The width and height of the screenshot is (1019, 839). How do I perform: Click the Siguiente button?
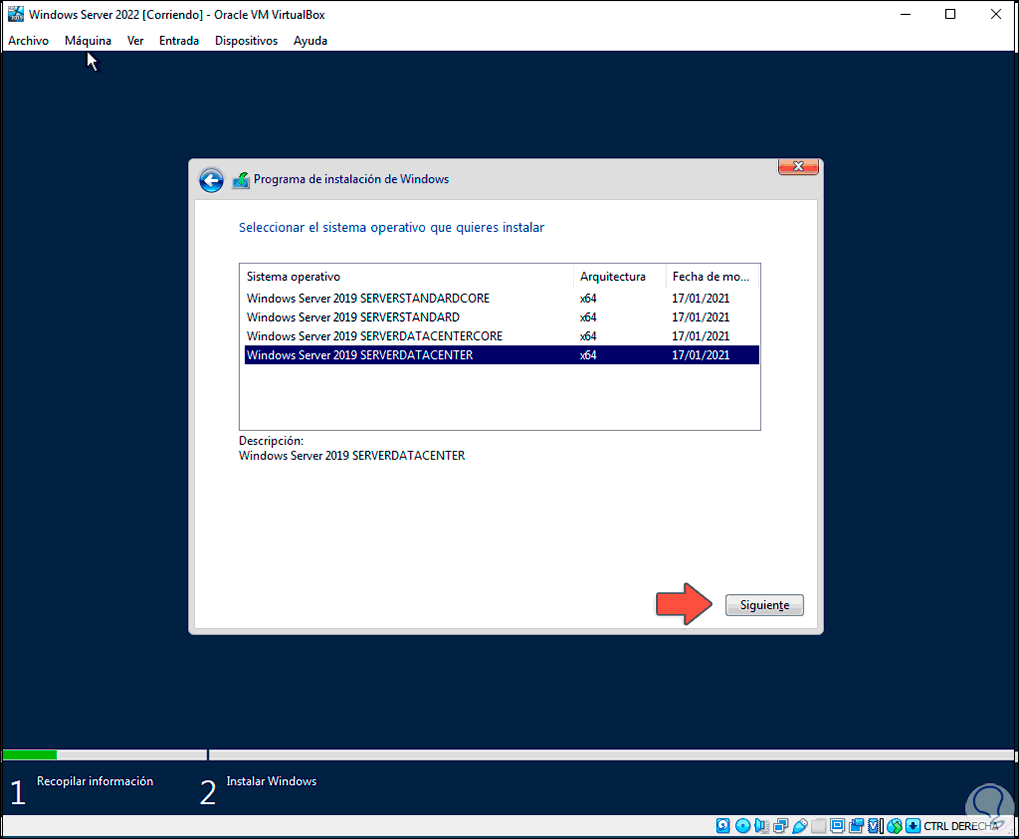[x=764, y=605]
